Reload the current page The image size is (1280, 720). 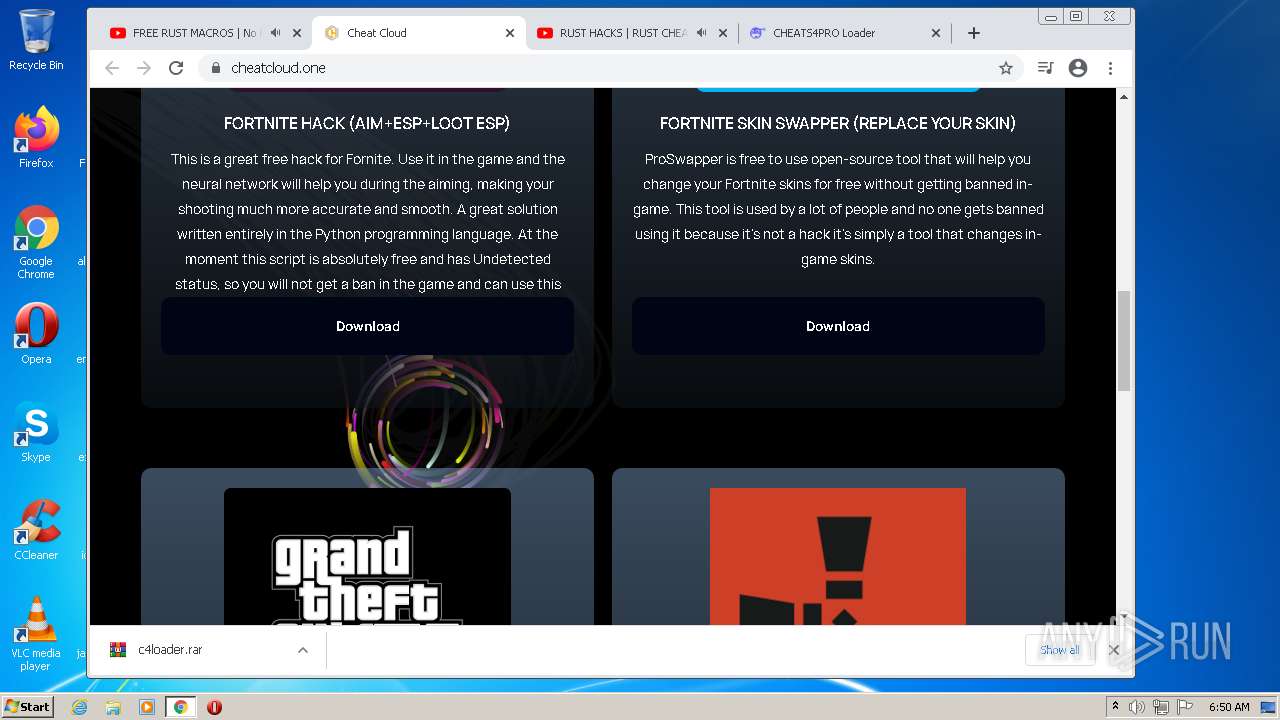coord(176,68)
